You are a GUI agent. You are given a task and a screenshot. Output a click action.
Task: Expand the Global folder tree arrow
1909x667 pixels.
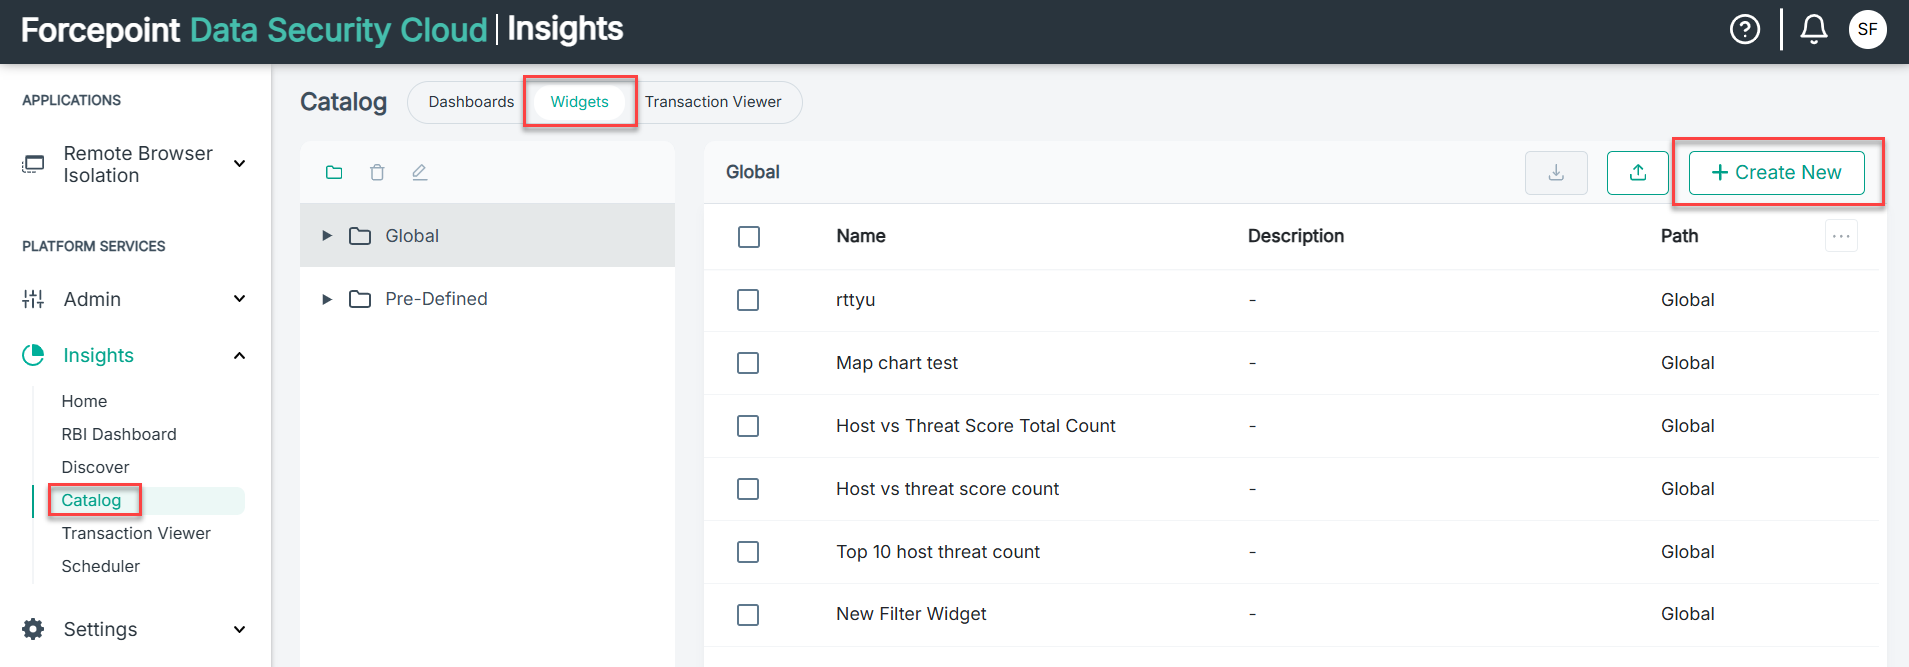(327, 236)
